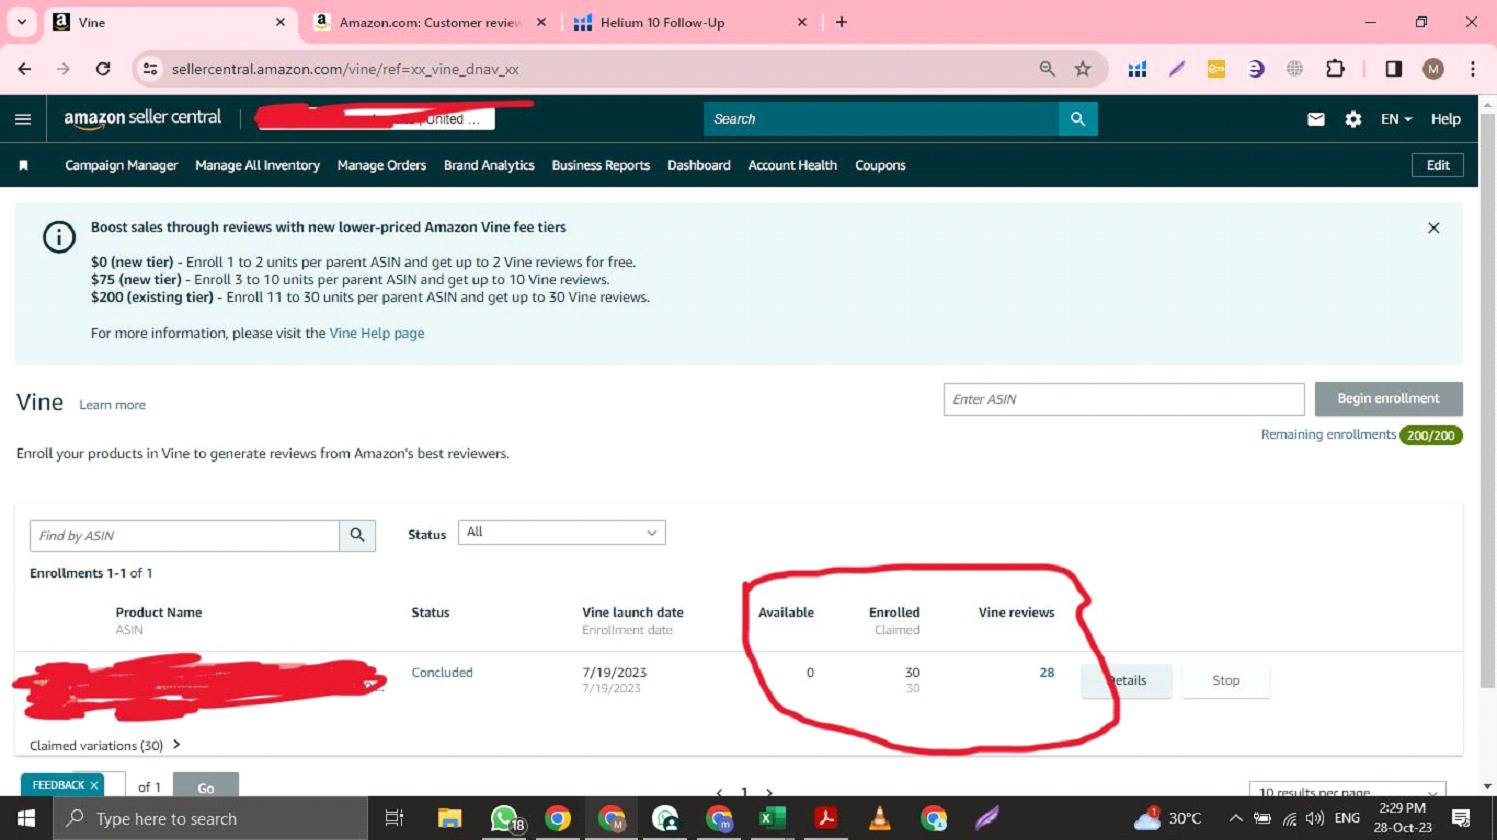Open the Seller Central settings gear
The image size is (1497, 840).
point(1353,119)
